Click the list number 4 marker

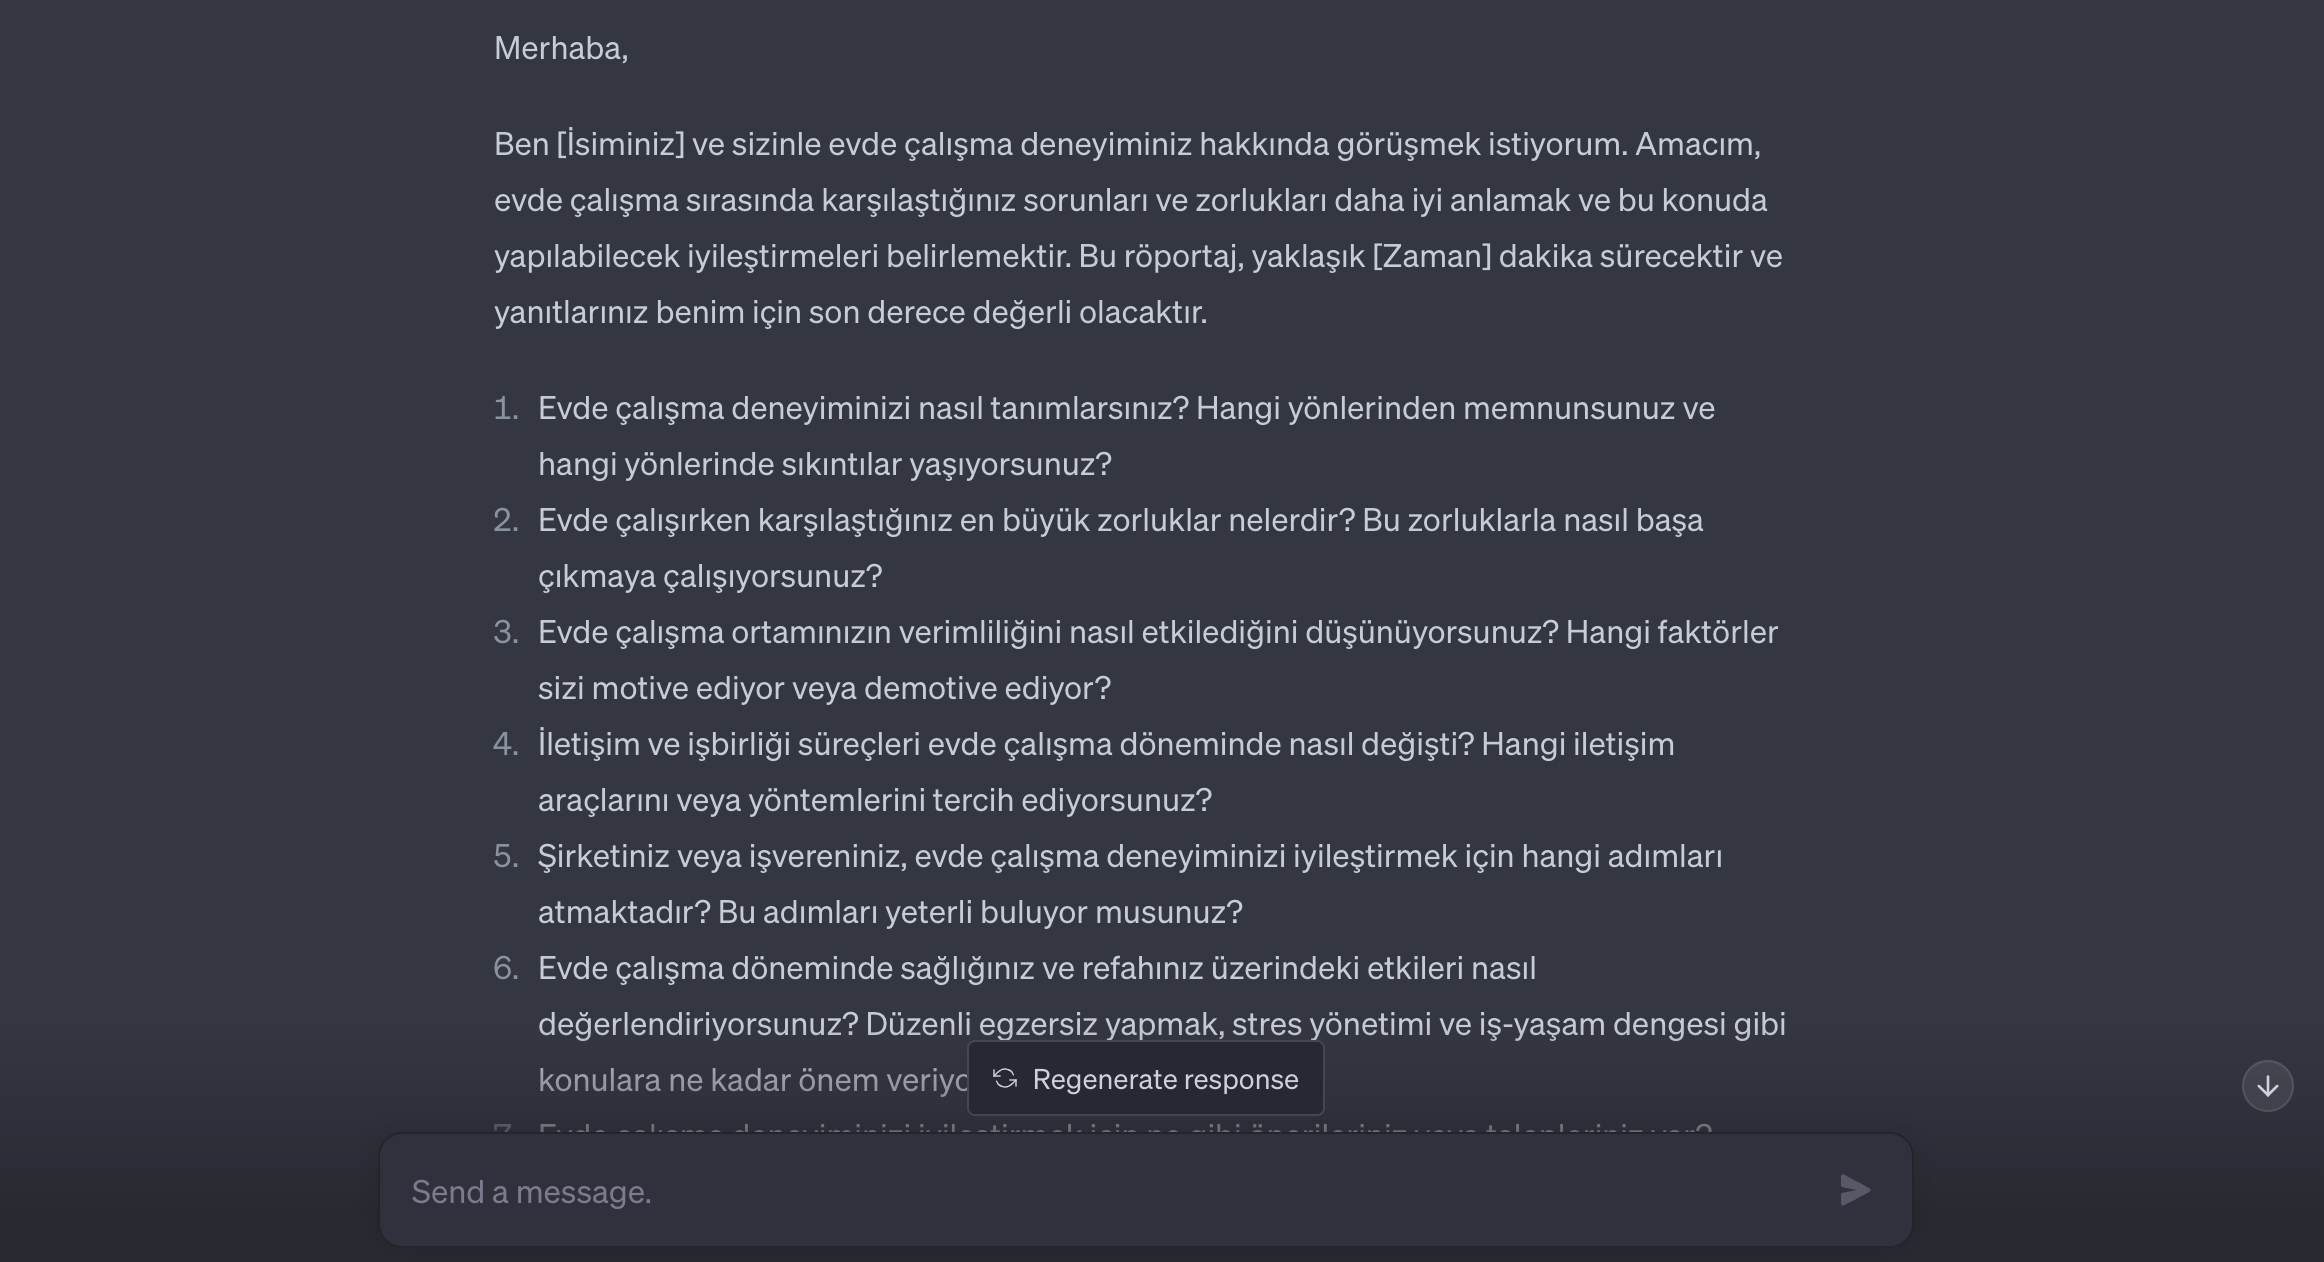tap(506, 744)
